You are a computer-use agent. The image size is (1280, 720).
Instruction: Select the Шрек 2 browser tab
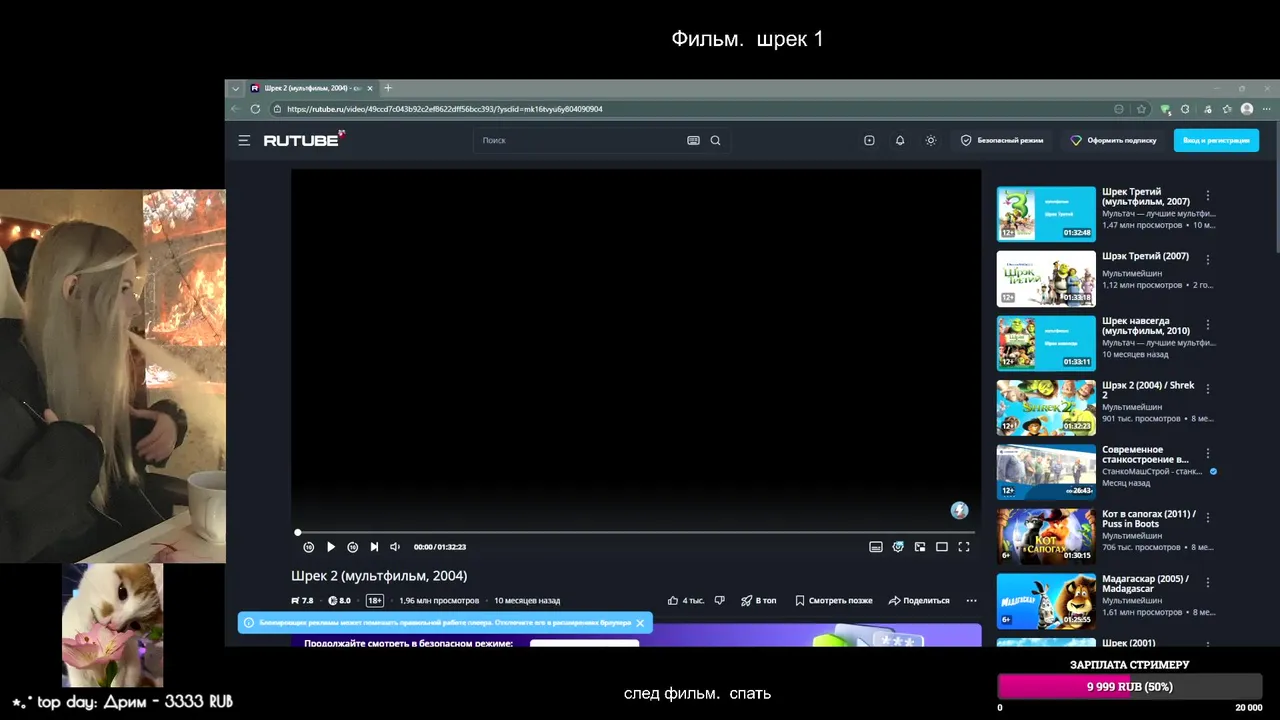[311, 88]
